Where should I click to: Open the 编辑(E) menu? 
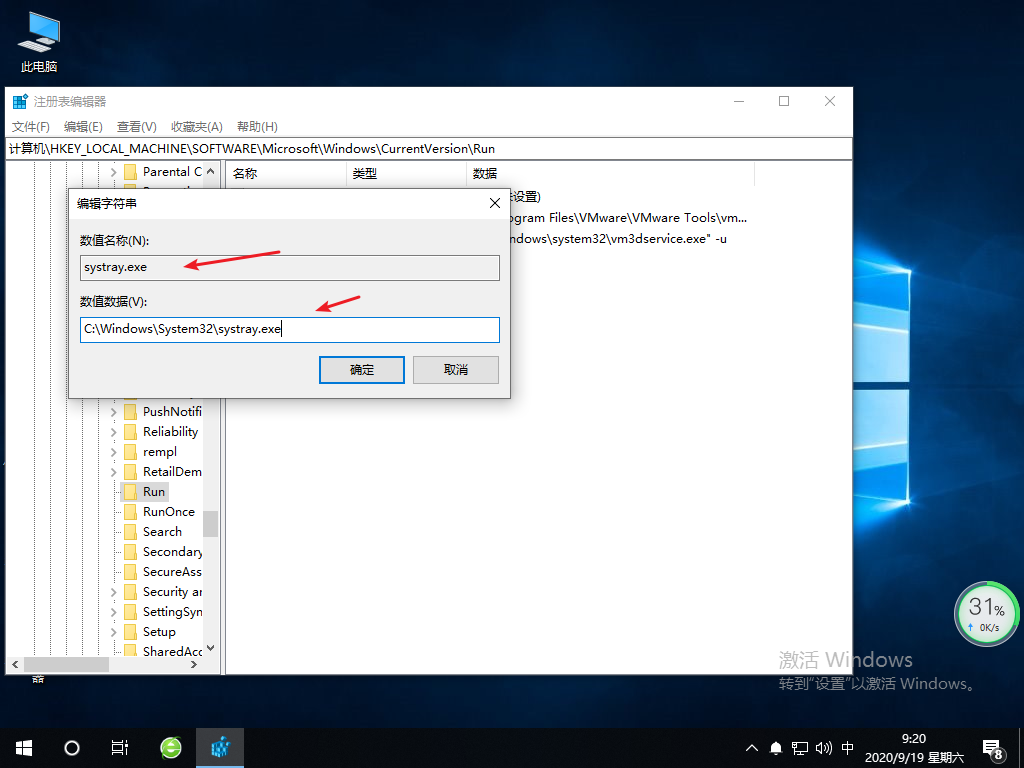coord(82,126)
